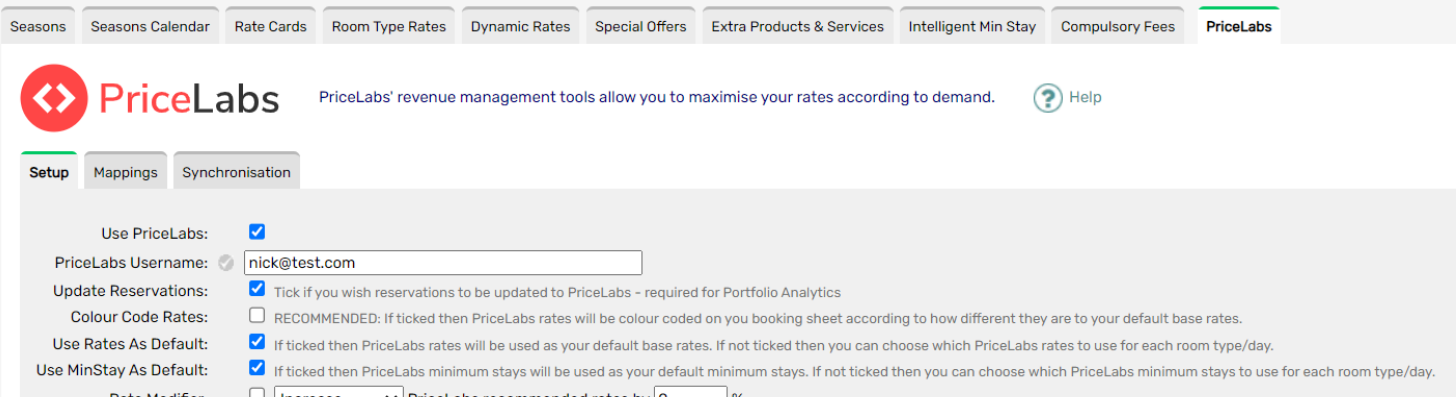
Task: Enable the Colour Code Rates checkbox
Action: pos(257,316)
